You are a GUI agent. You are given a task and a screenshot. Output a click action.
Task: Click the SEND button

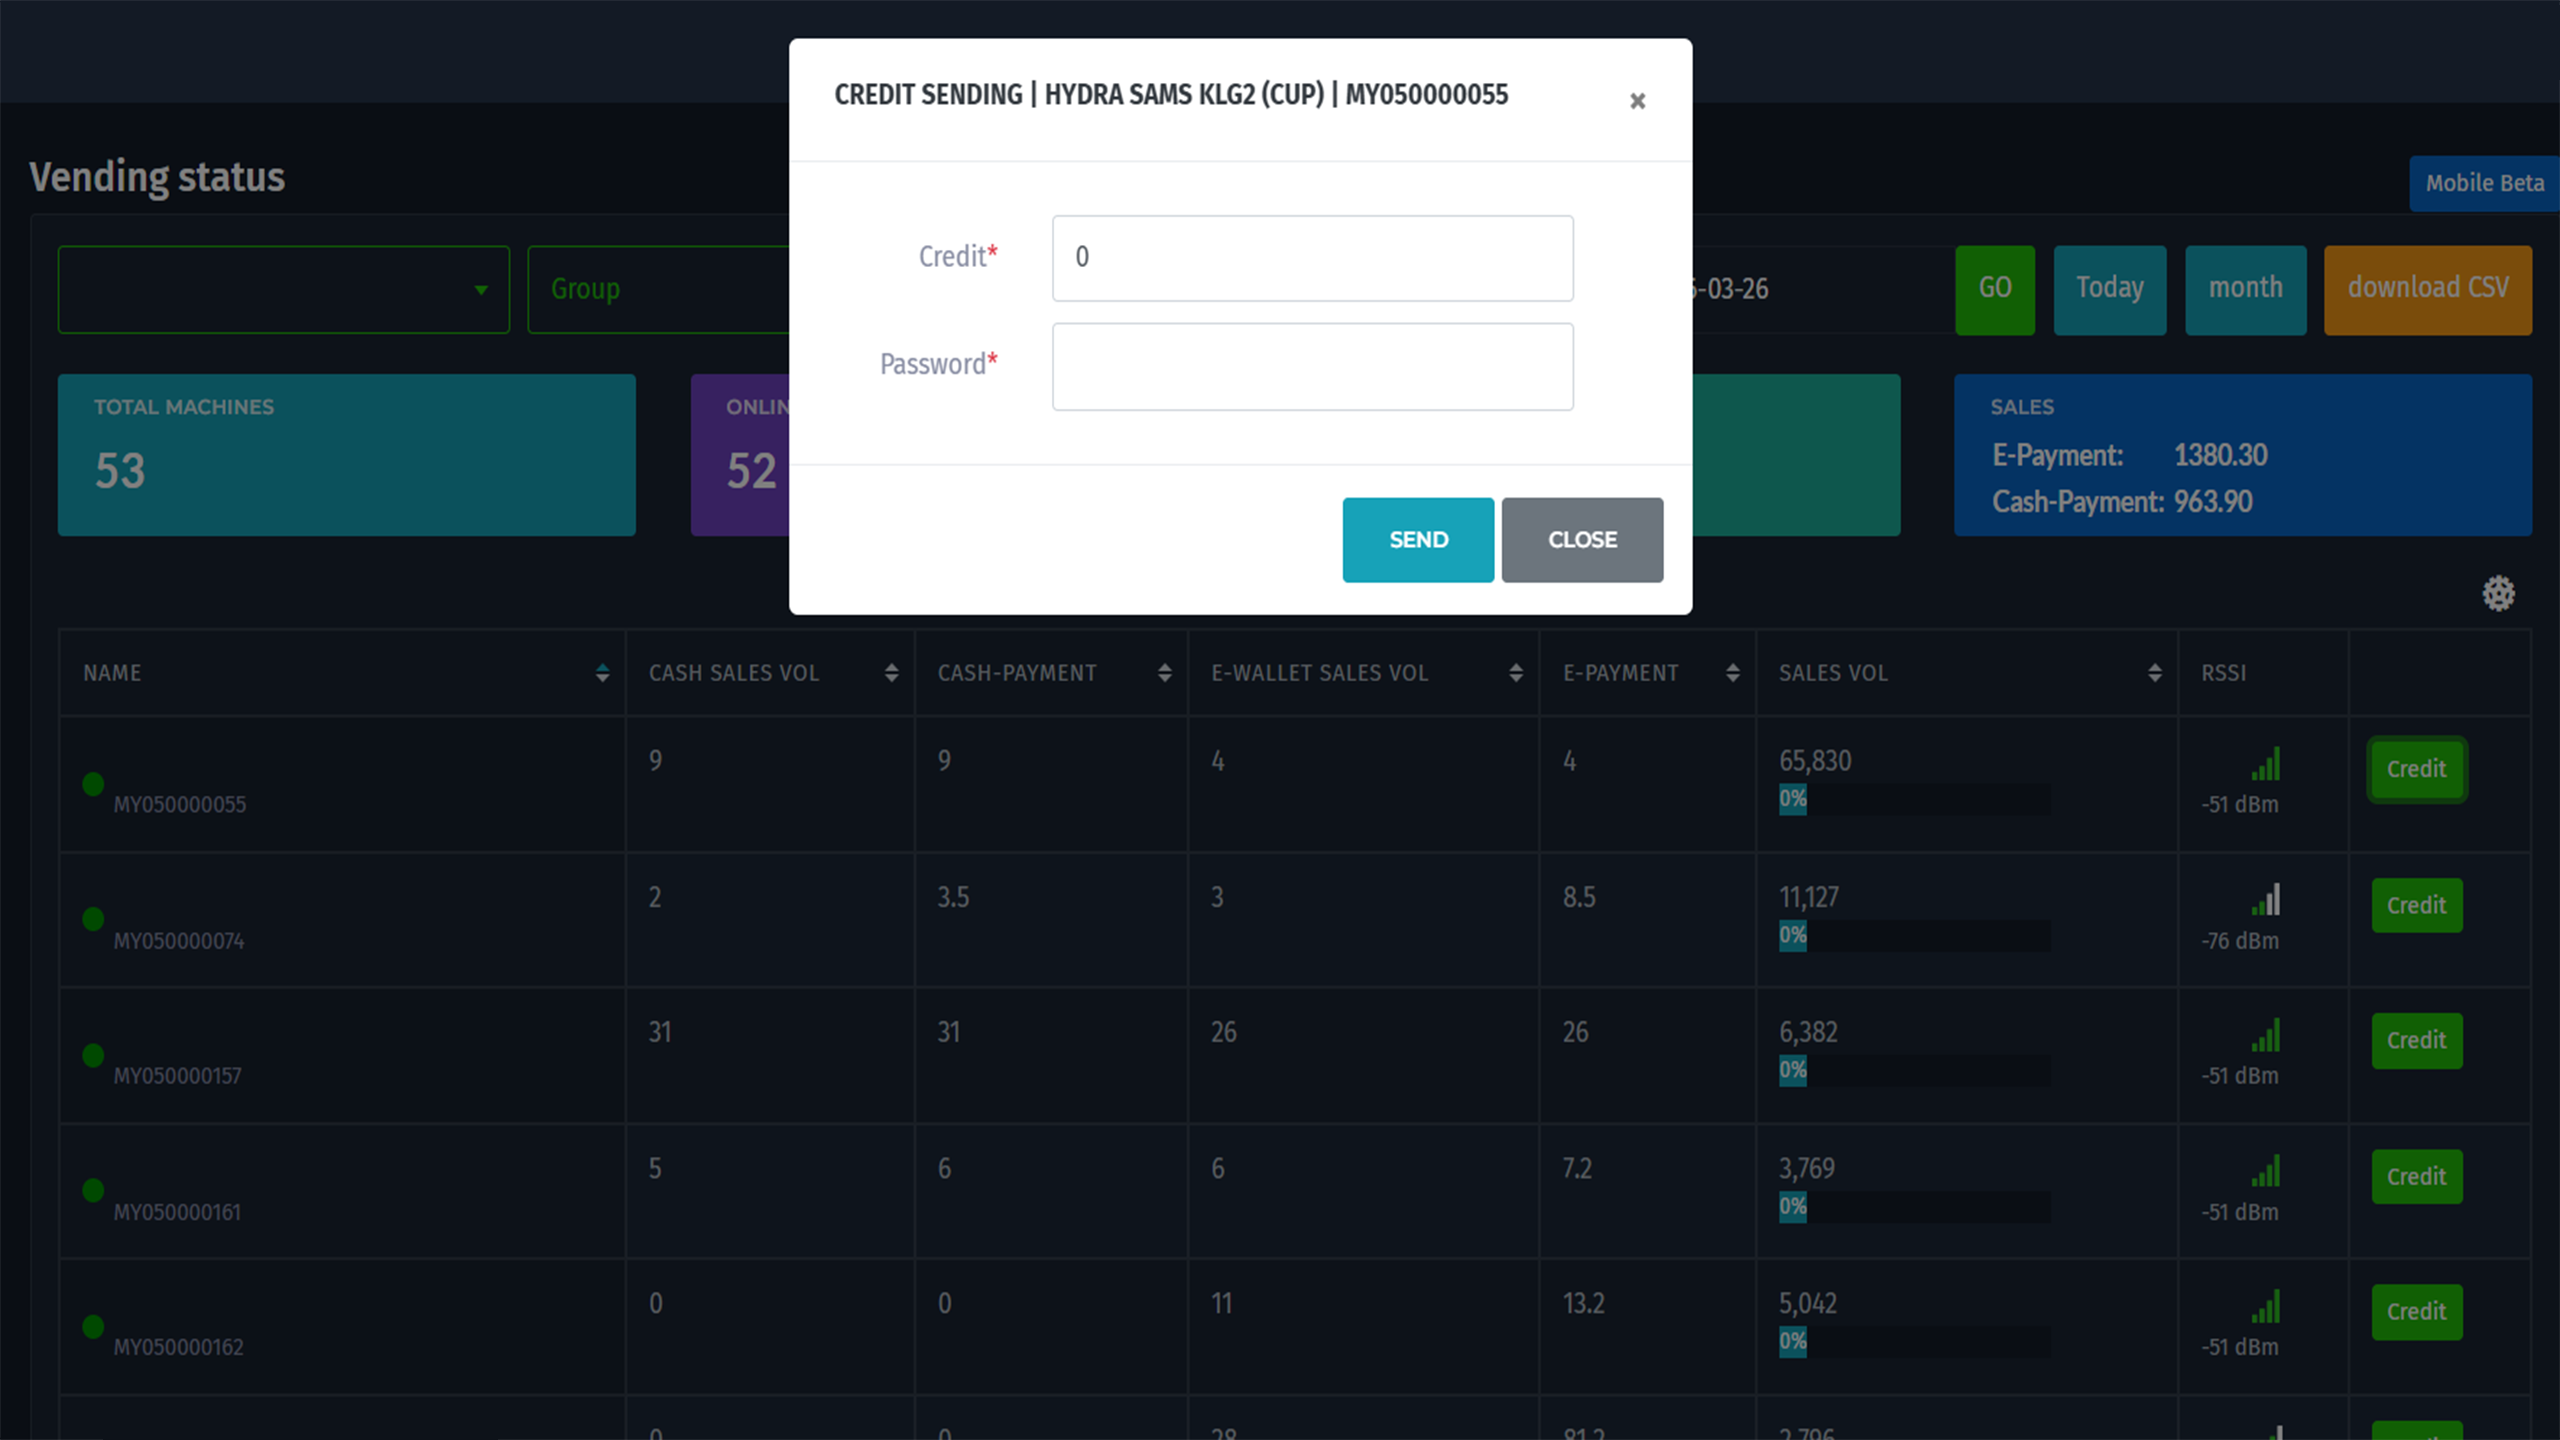click(1418, 540)
